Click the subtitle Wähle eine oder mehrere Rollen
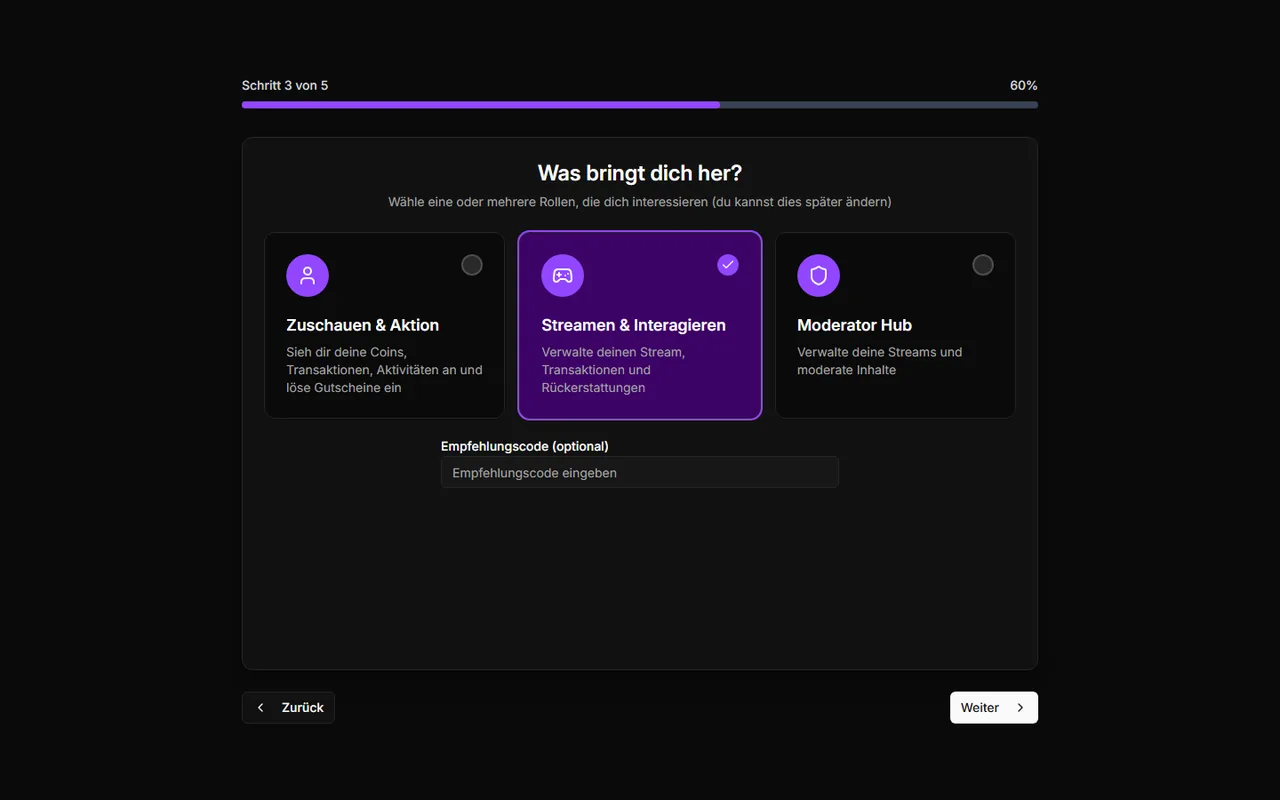 640,202
